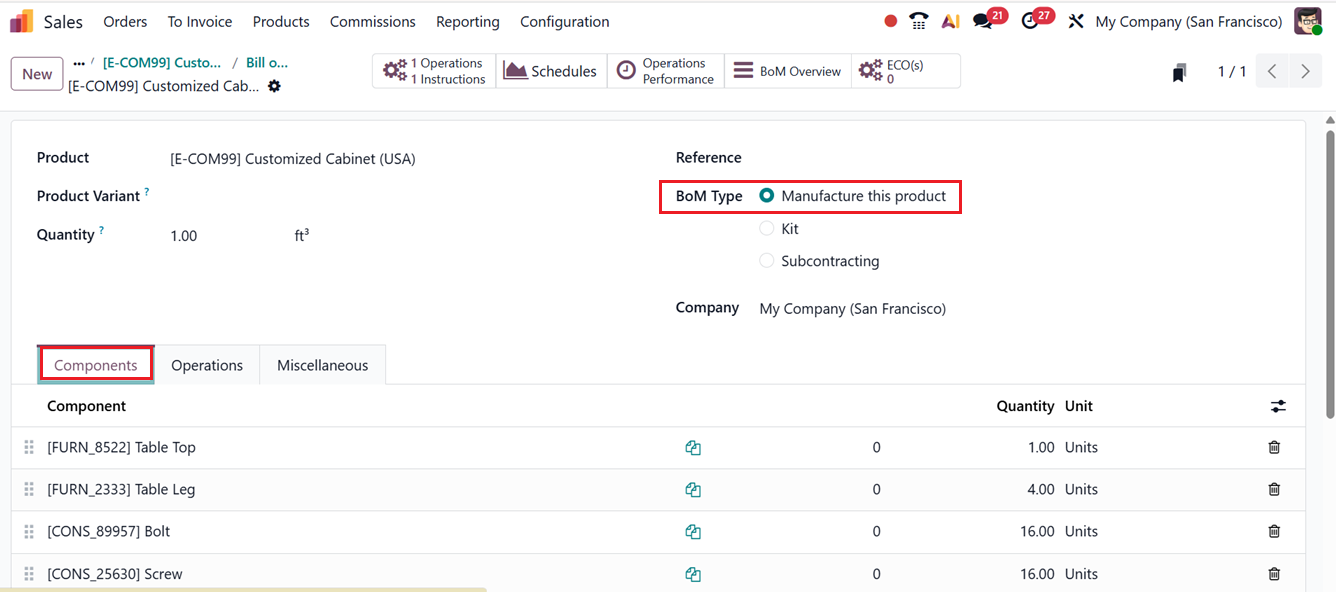Image resolution: width=1336 pixels, height=592 pixels.
Task: Select the Kit BoM type
Action: tap(767, 229)
